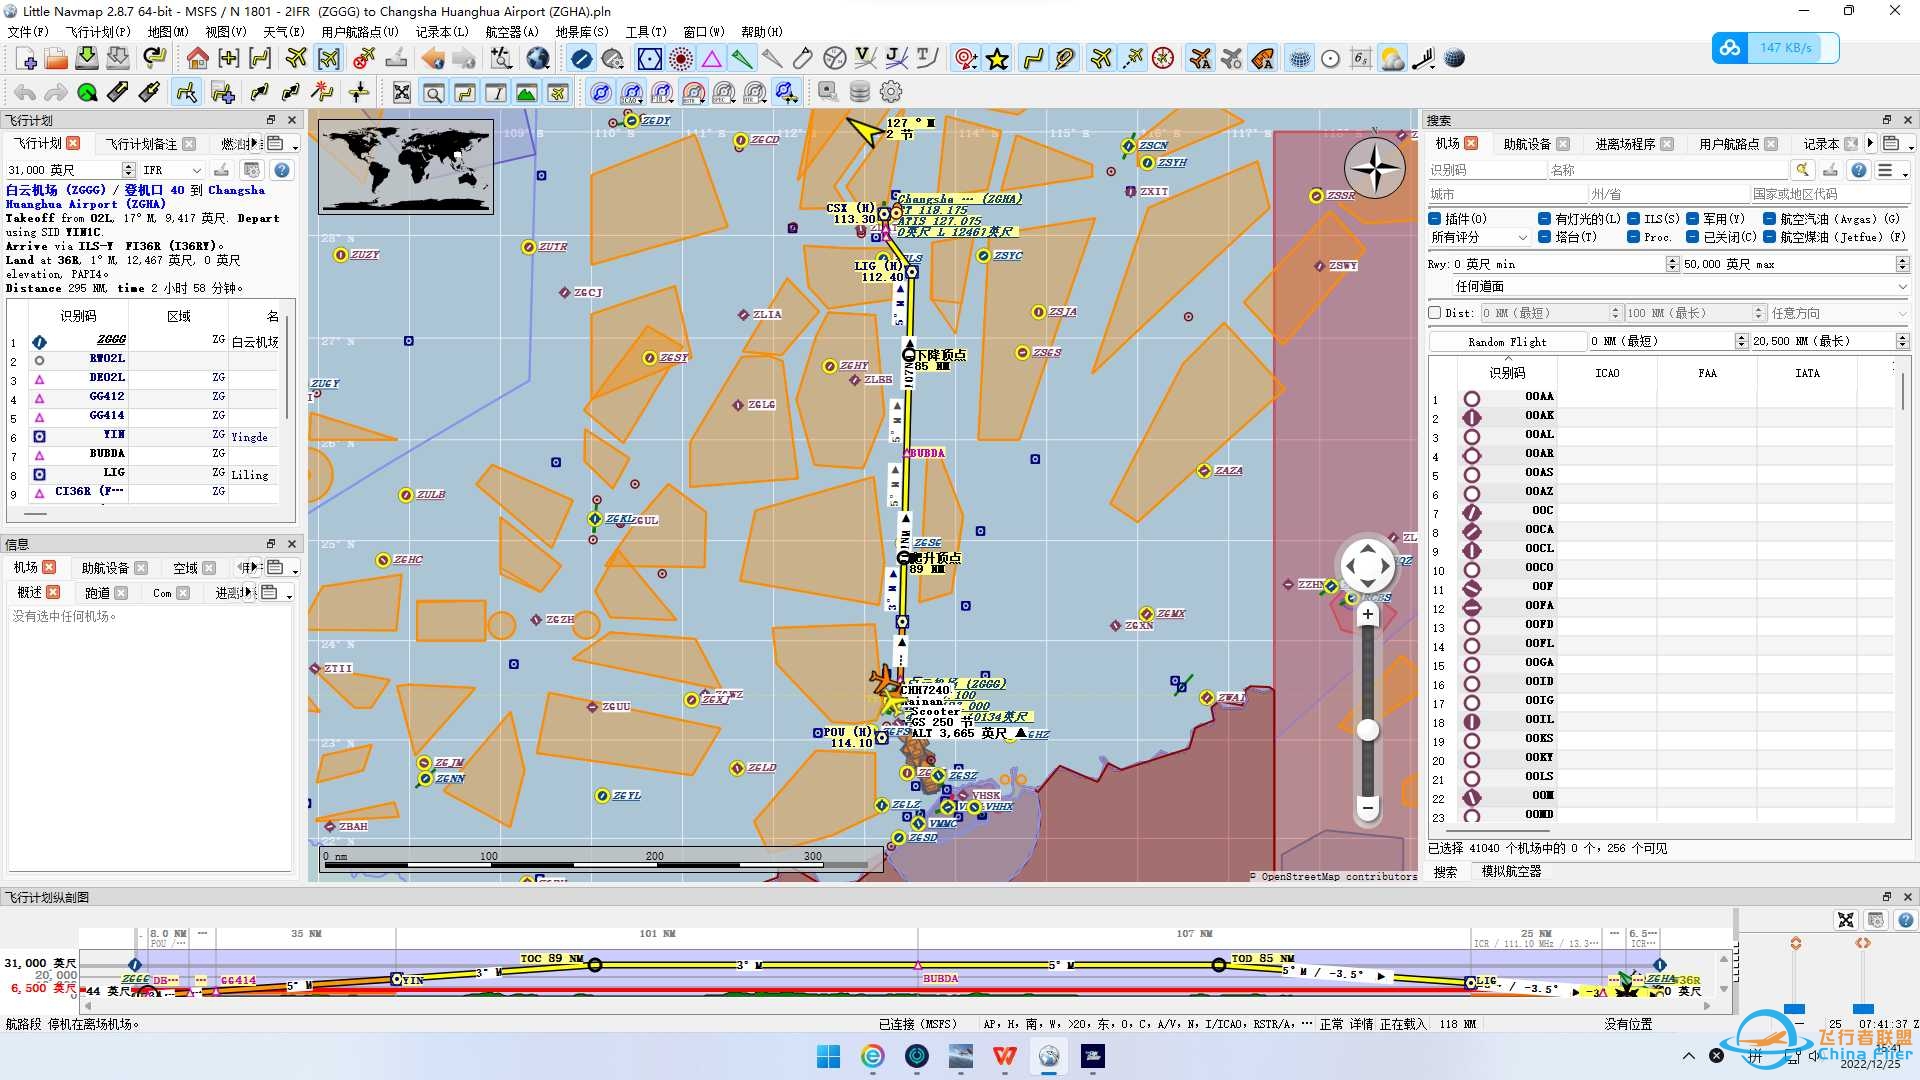This screenshot has width=1920, height=1080.
Task: Open the database stack icon
Action: point(859,93)
